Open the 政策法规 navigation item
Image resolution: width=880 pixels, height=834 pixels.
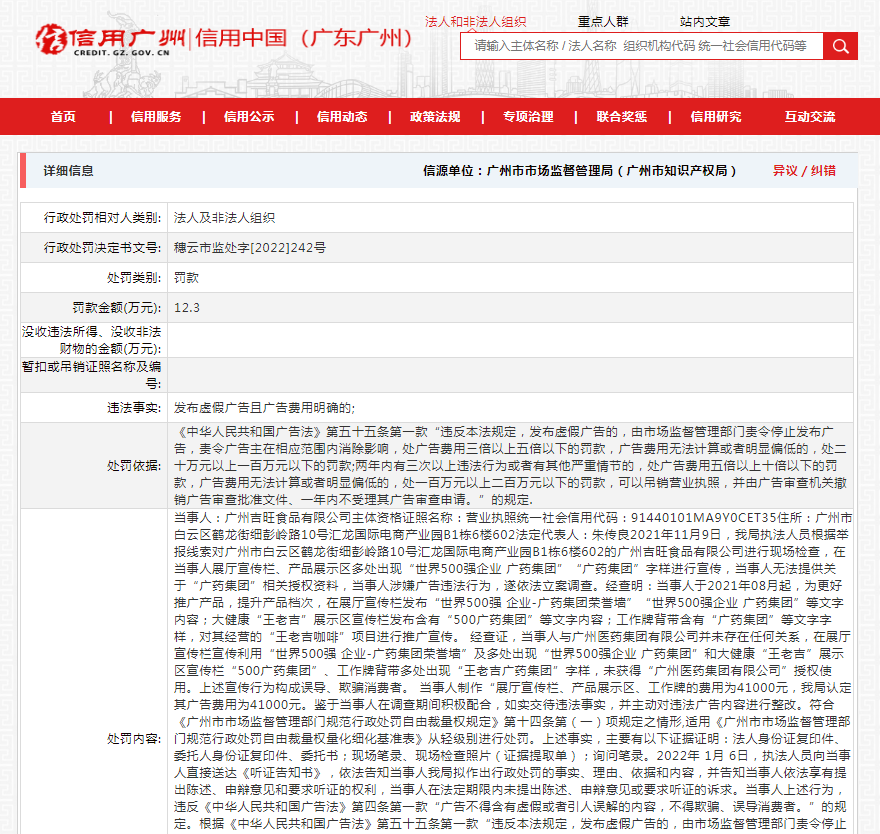(435, 117)
